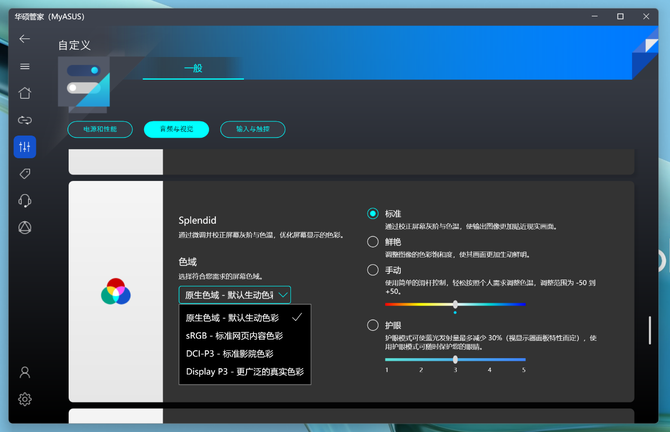670x432 pixels.
Task: Open the 电源和性能 category button
Action: (100, 129)
